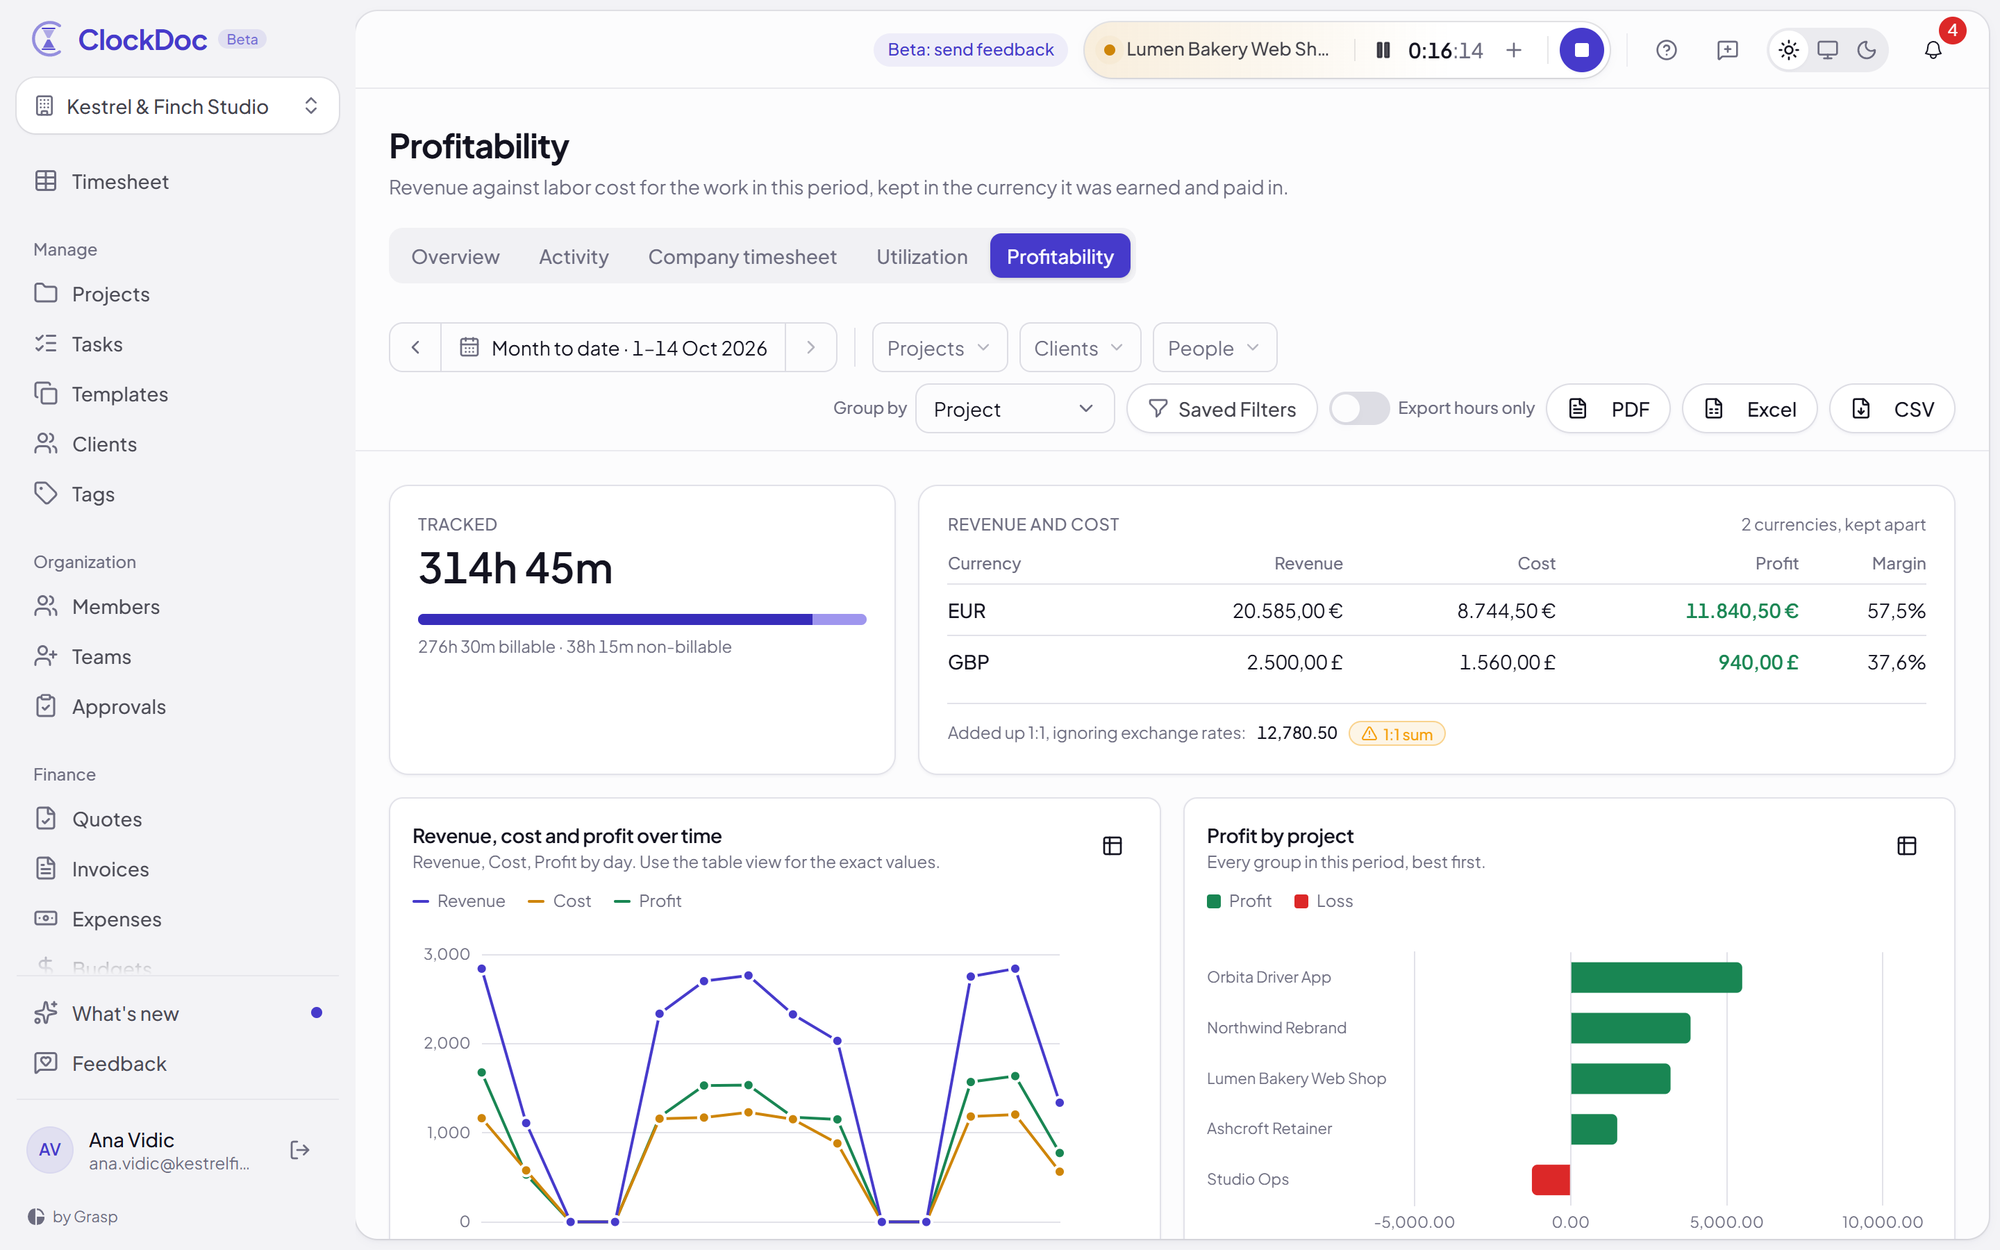Open Expenses in sidebar
This screenshot has height=1250, width=2000.
(x=178, y=919)
